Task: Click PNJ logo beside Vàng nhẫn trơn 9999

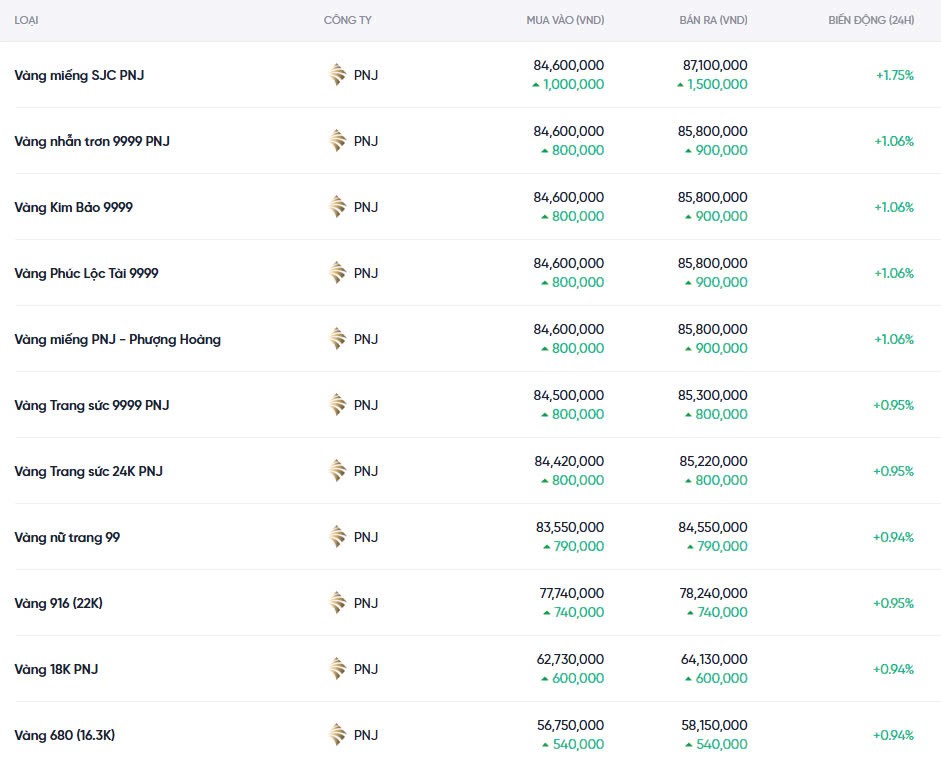Action: (x=338, y=141)
